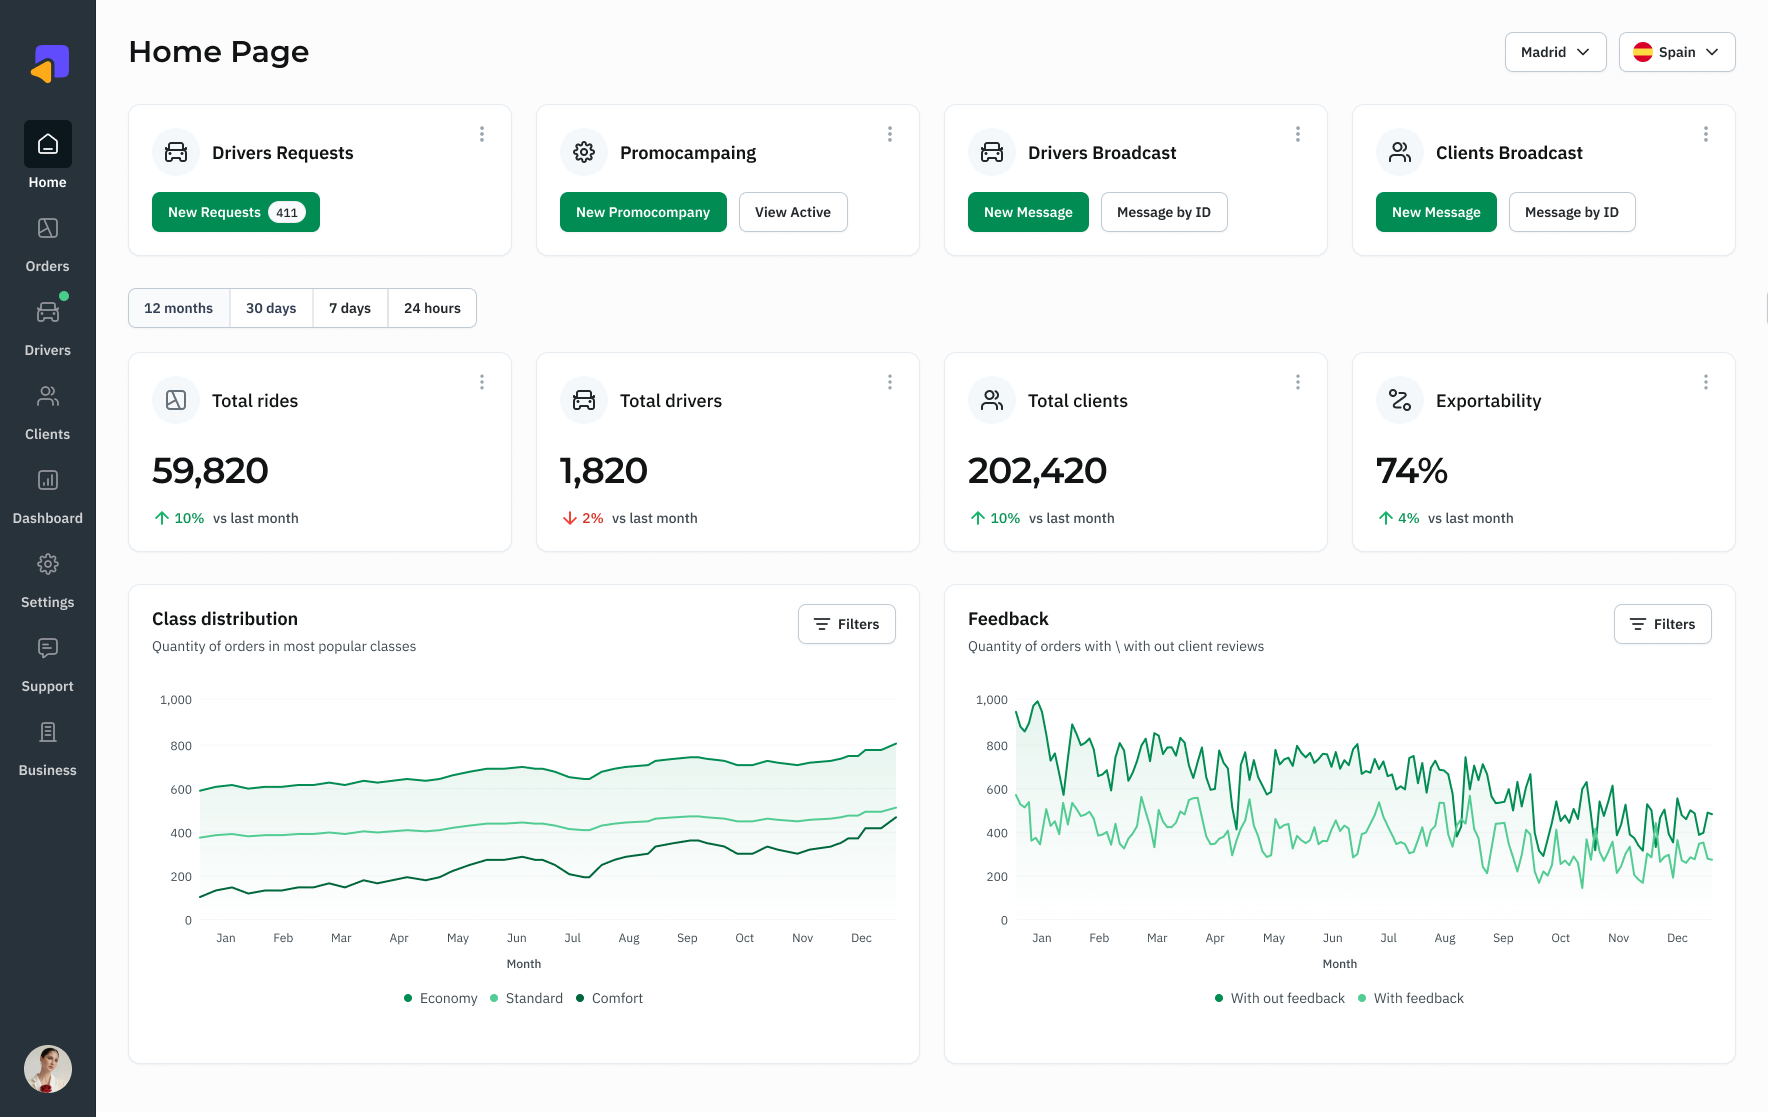Image resolution: width=1768 pixels, height=1117 pixels.
Task: Click the New Promocompany button
Action: (x=643, y=212)
